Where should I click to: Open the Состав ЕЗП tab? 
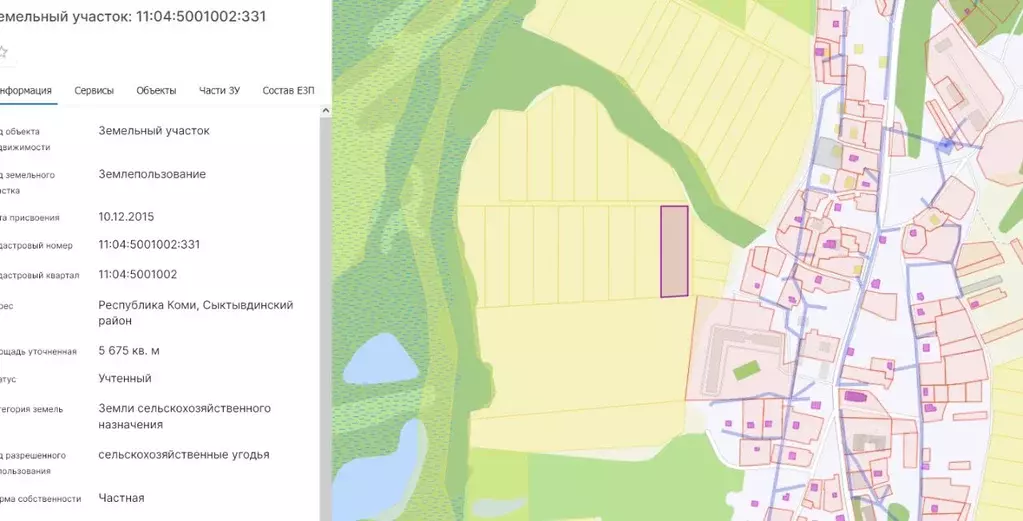(288, 91)
